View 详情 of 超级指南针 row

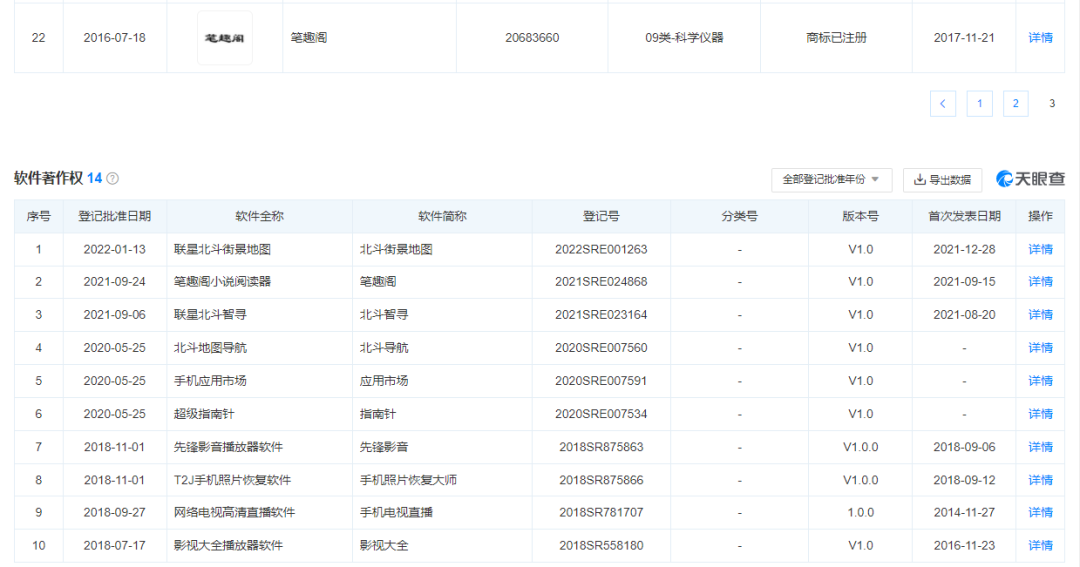[1040, 414]
